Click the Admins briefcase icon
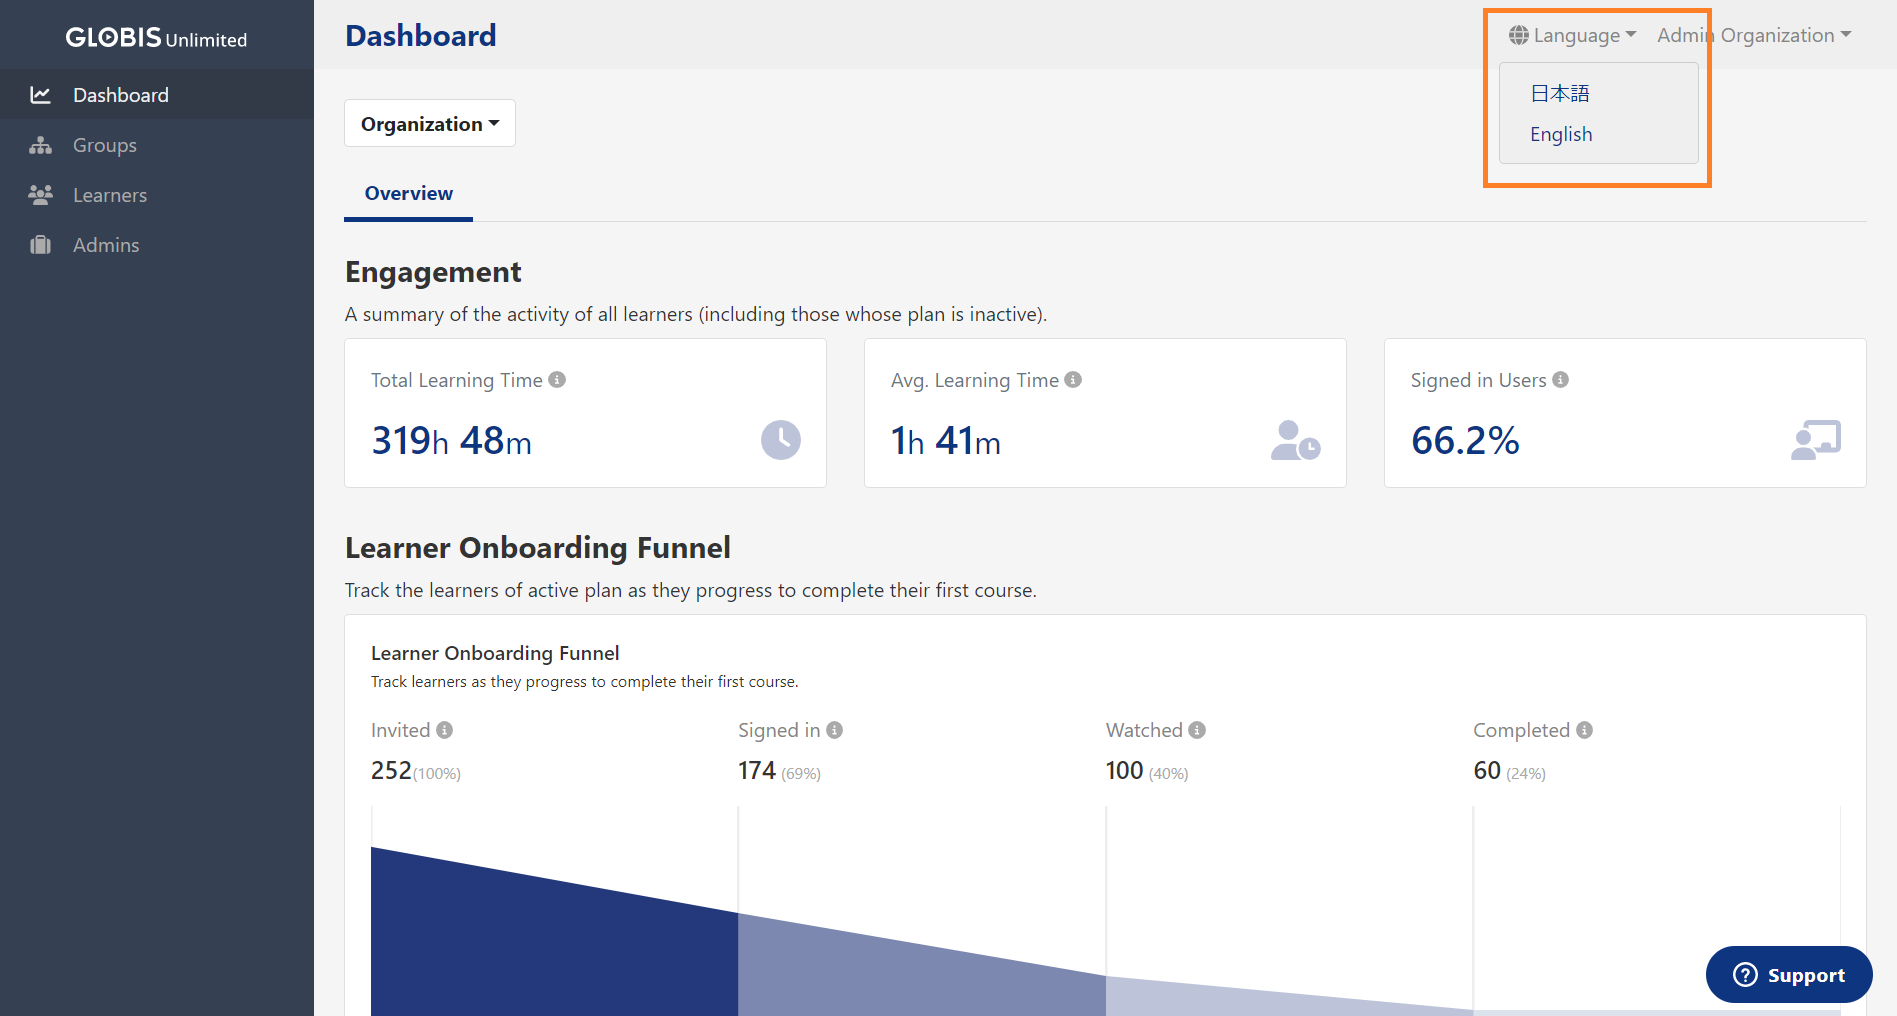Image resolution: width=1897 pixels, height=1016 pixels. [40, 245]
